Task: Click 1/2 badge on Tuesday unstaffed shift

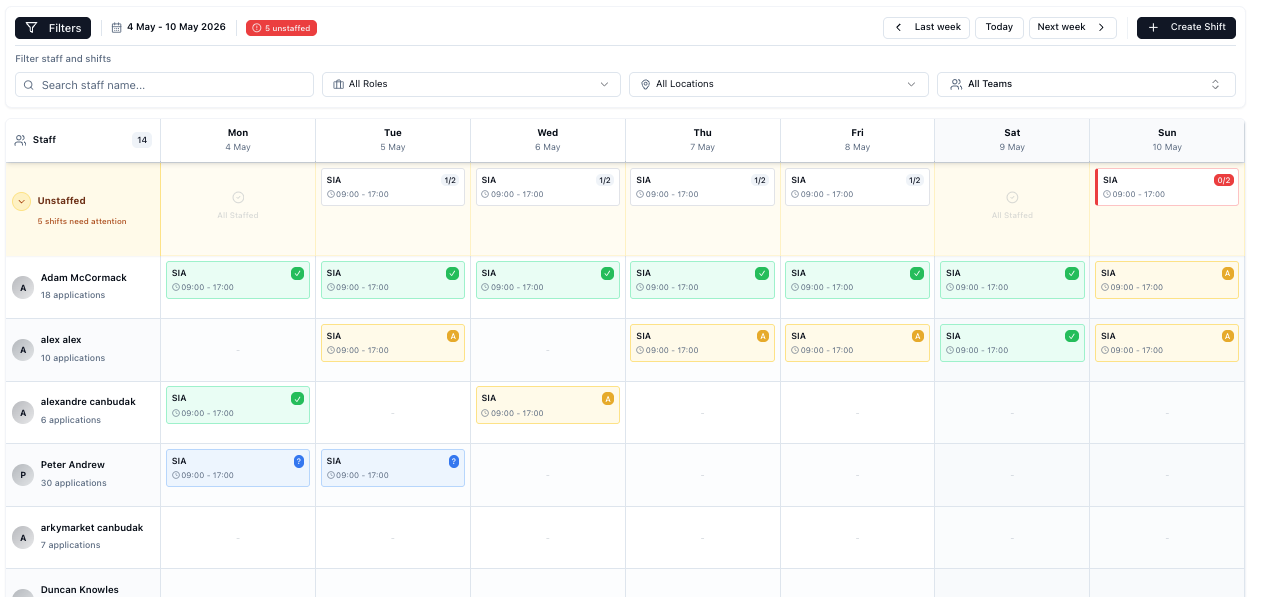Action: [x=450, y=180]
